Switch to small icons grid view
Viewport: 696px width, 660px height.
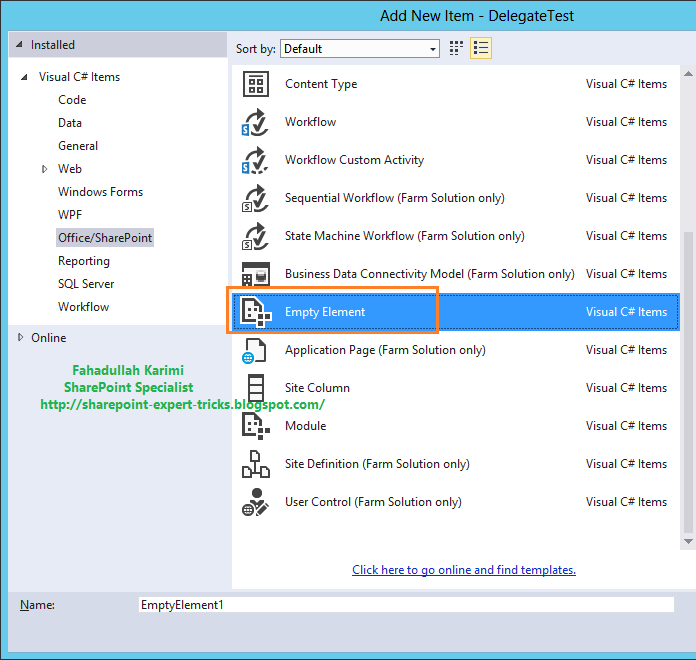click(x=456, y=48)
